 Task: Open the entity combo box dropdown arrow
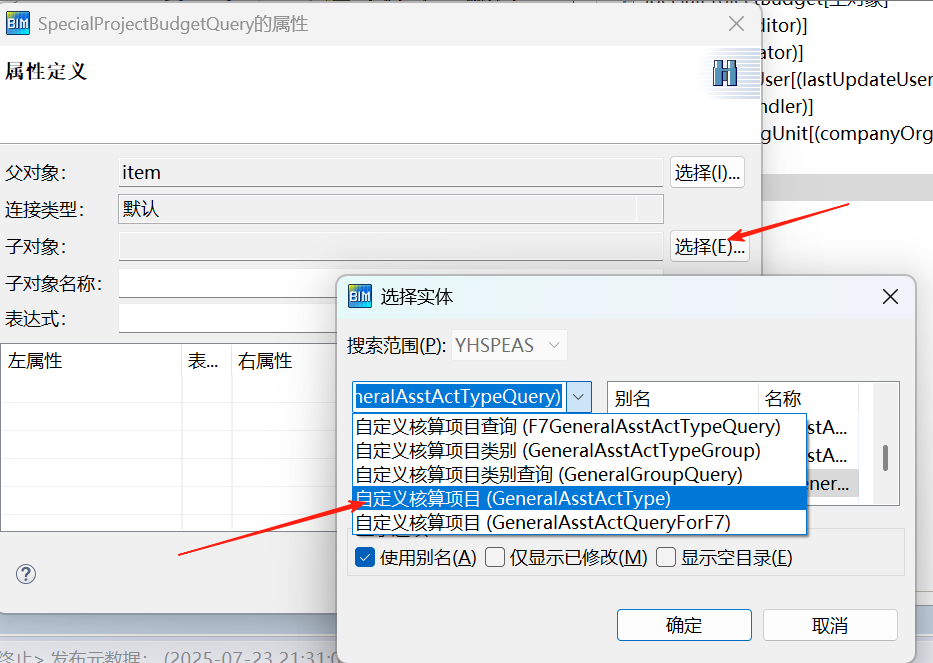(x=580, y=397)
